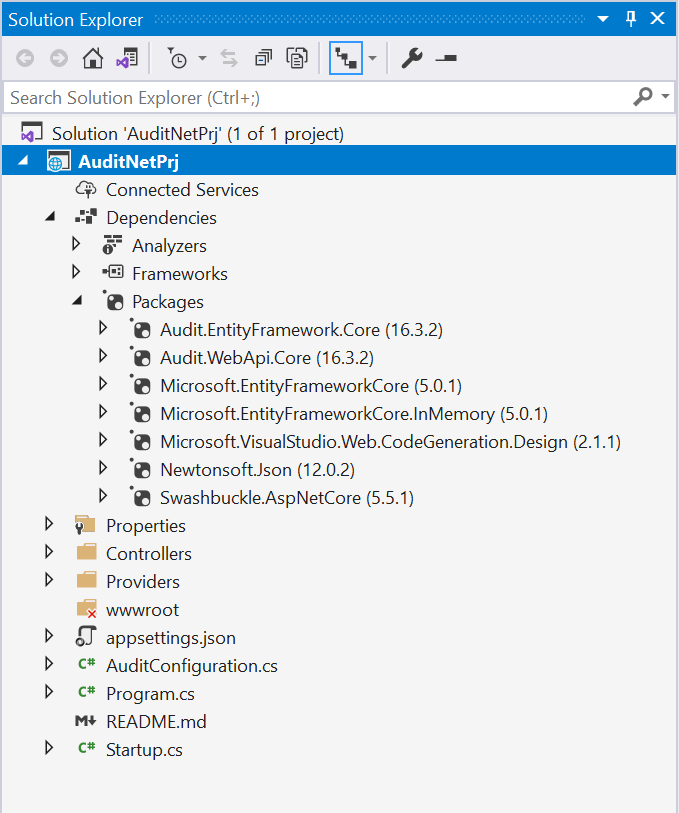Close the Solution Explorer panel
Screen dimensions: 679x813
658,19
